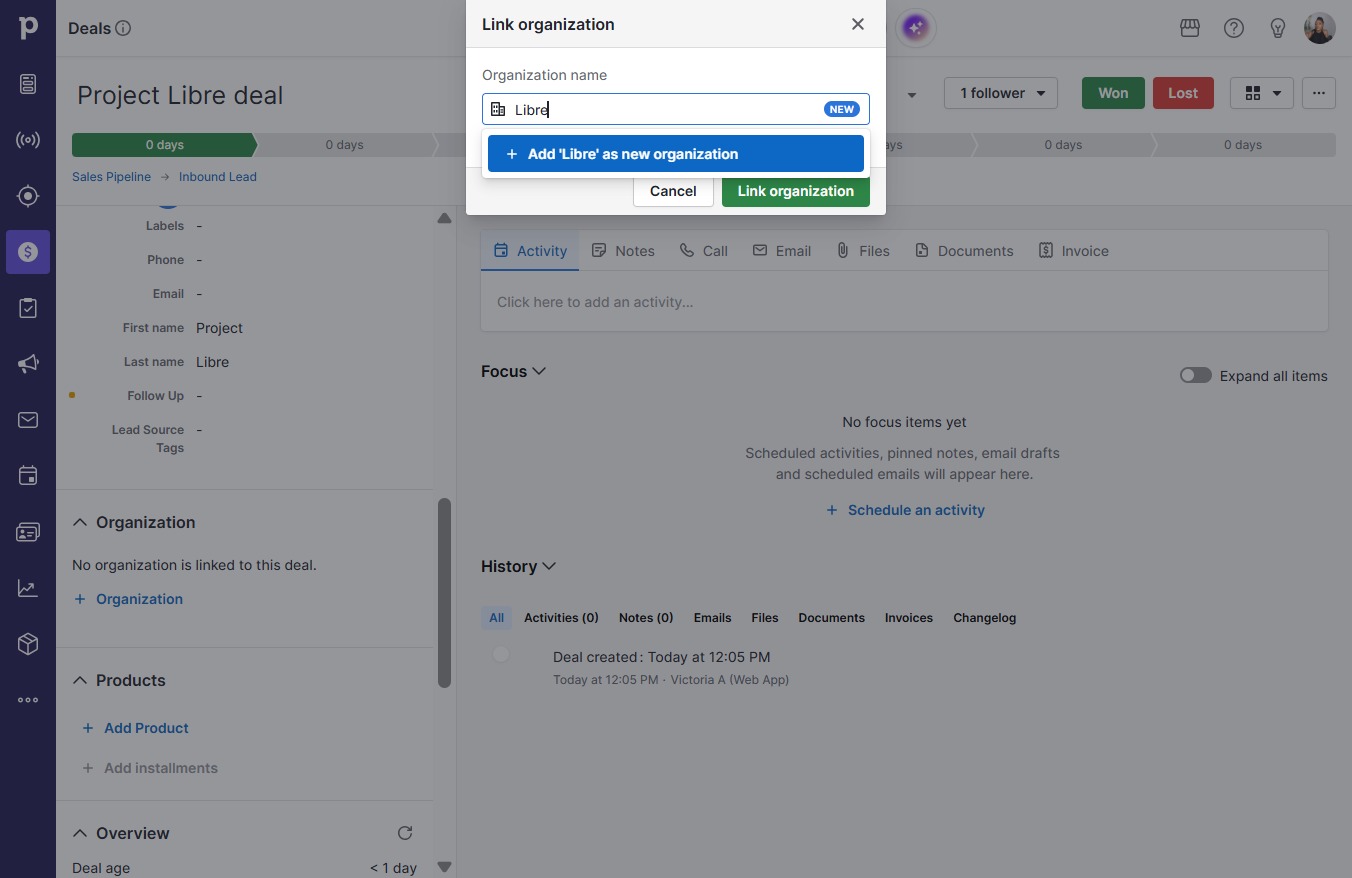The width and height of the screenshot is (1352, 878).
Task: Open the Inbound Lead breadcrumb link
Action: click(218, 177)
